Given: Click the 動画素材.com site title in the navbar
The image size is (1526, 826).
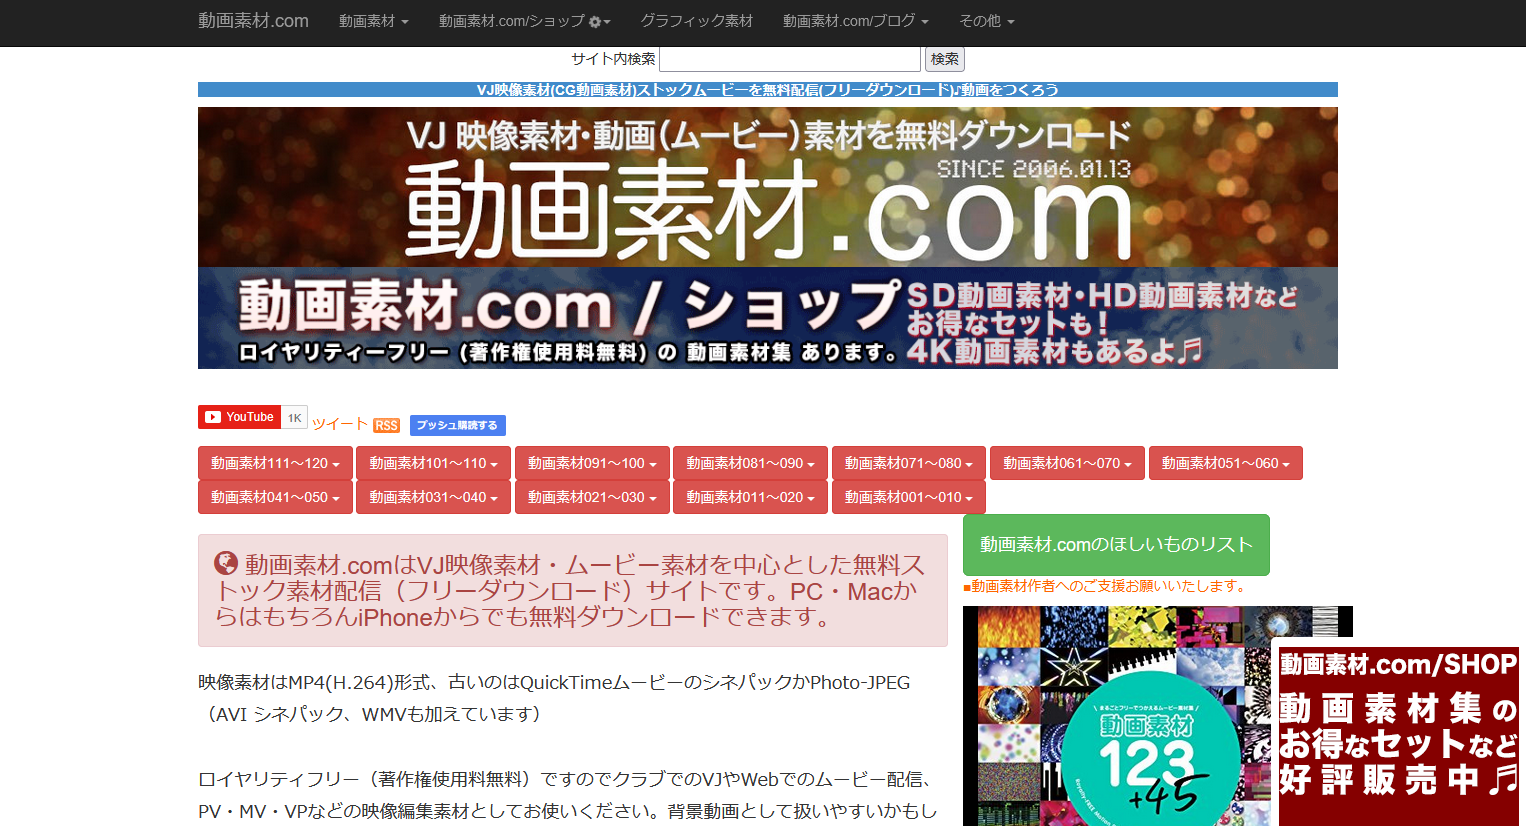Looking at the screenshot, I should coord(253,20).
